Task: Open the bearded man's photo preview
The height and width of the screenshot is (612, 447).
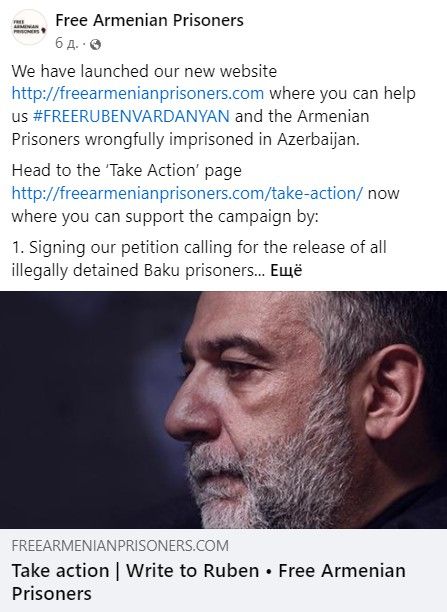Action: tap(223, 410)
